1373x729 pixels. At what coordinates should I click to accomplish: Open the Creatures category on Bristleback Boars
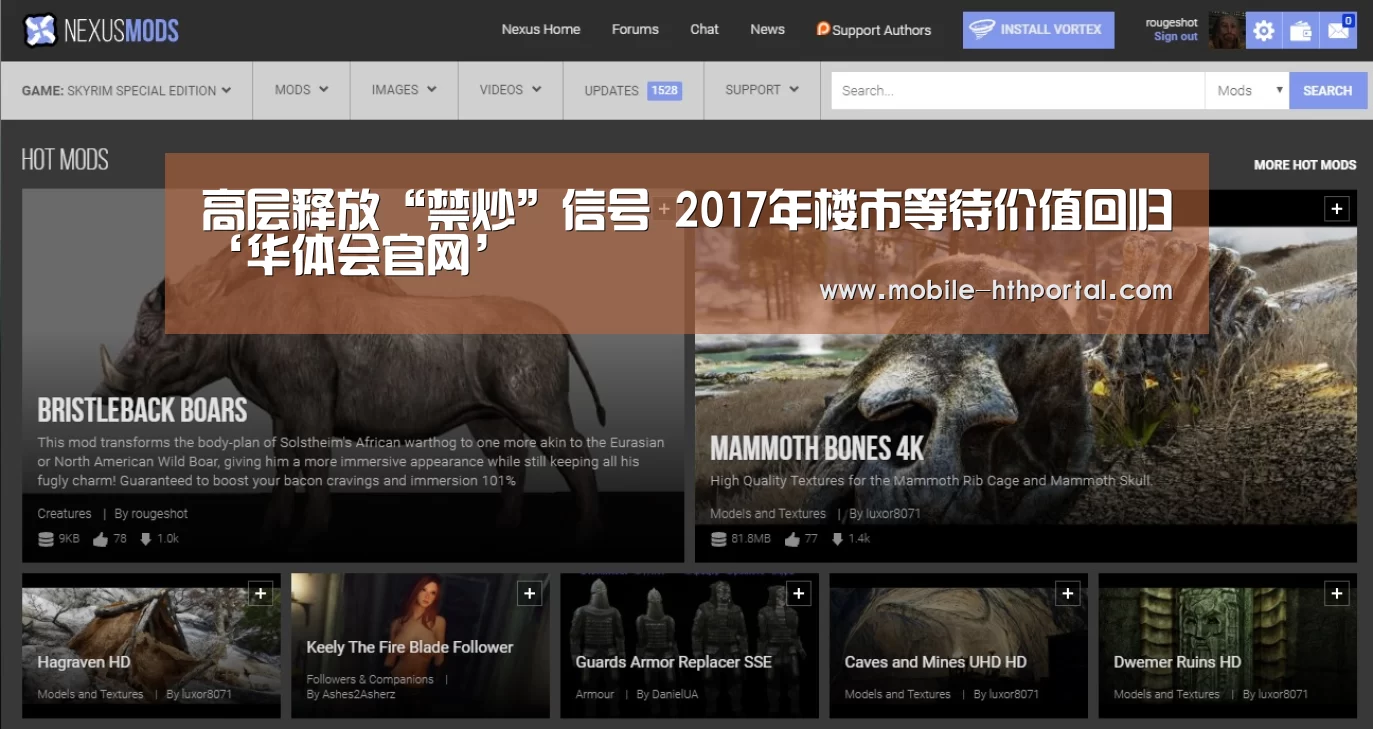[64, 514]
